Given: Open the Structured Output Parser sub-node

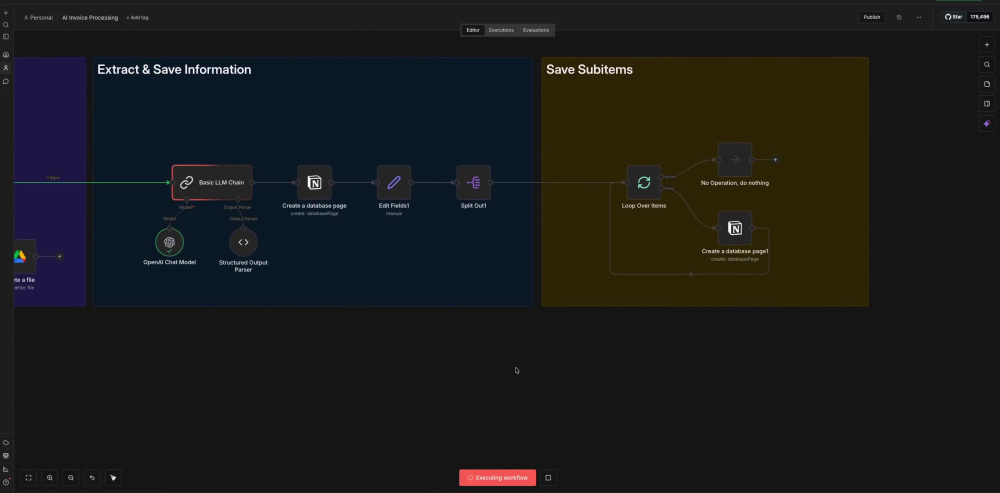Looking at the screenshot, I should [x=243, y=242].
